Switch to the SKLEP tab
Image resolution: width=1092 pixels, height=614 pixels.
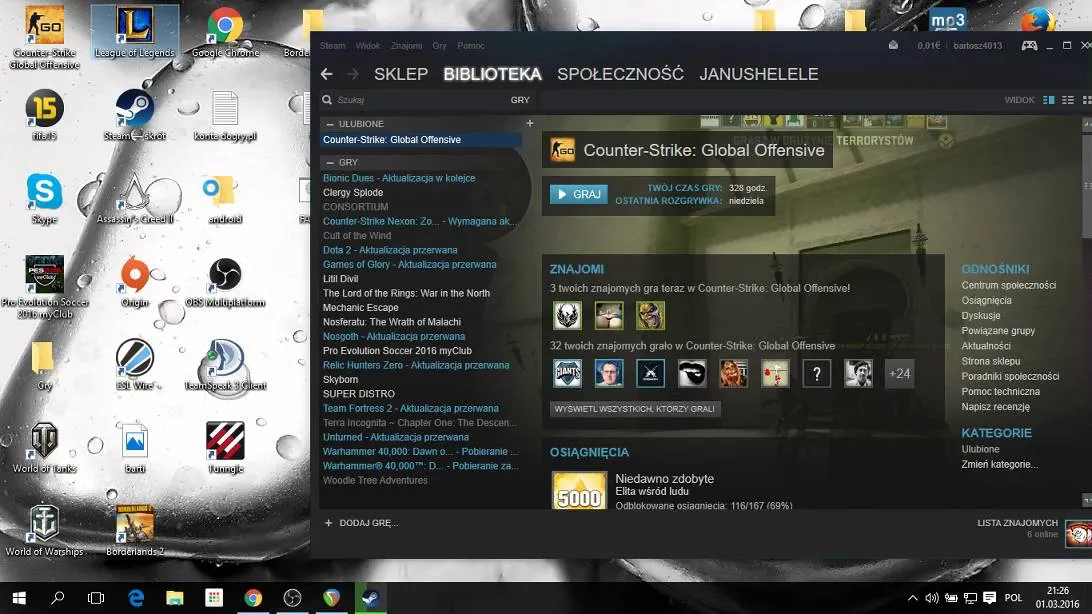[401, 74]
